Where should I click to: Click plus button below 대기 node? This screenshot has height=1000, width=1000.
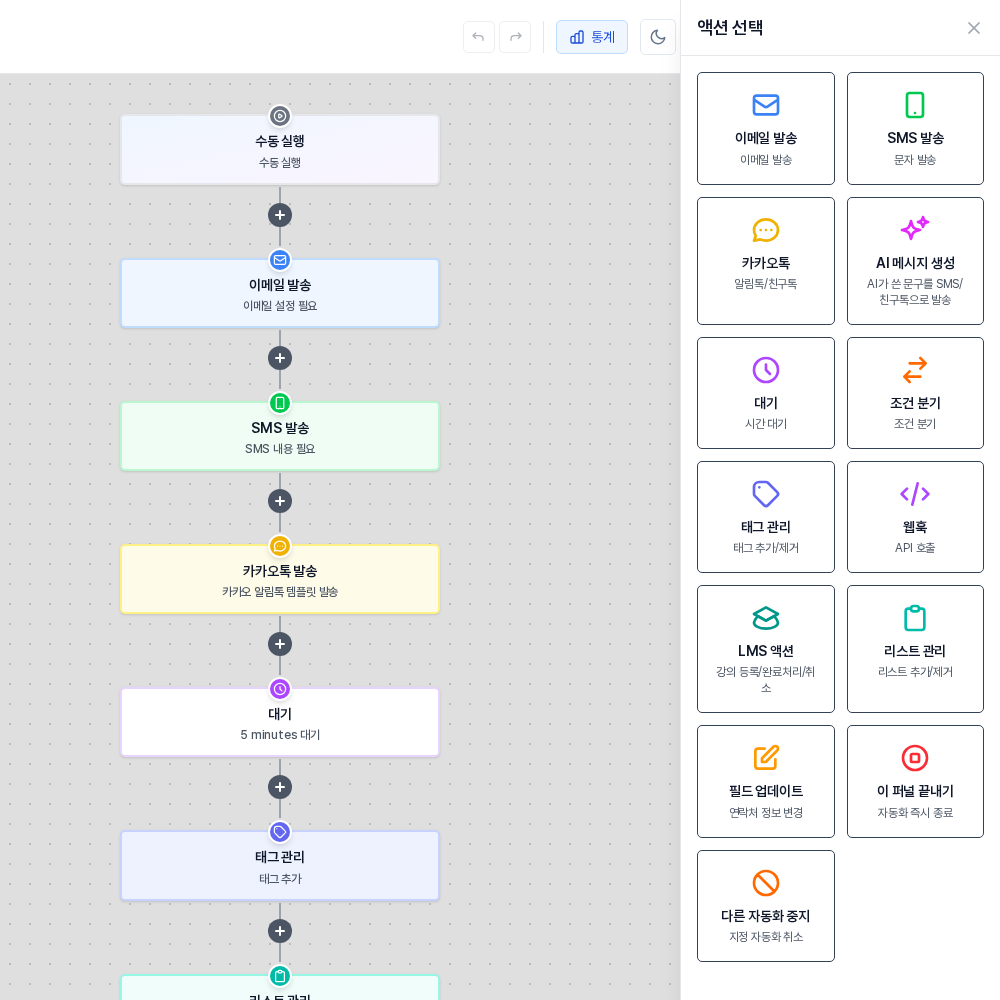(x=280, y=787)
